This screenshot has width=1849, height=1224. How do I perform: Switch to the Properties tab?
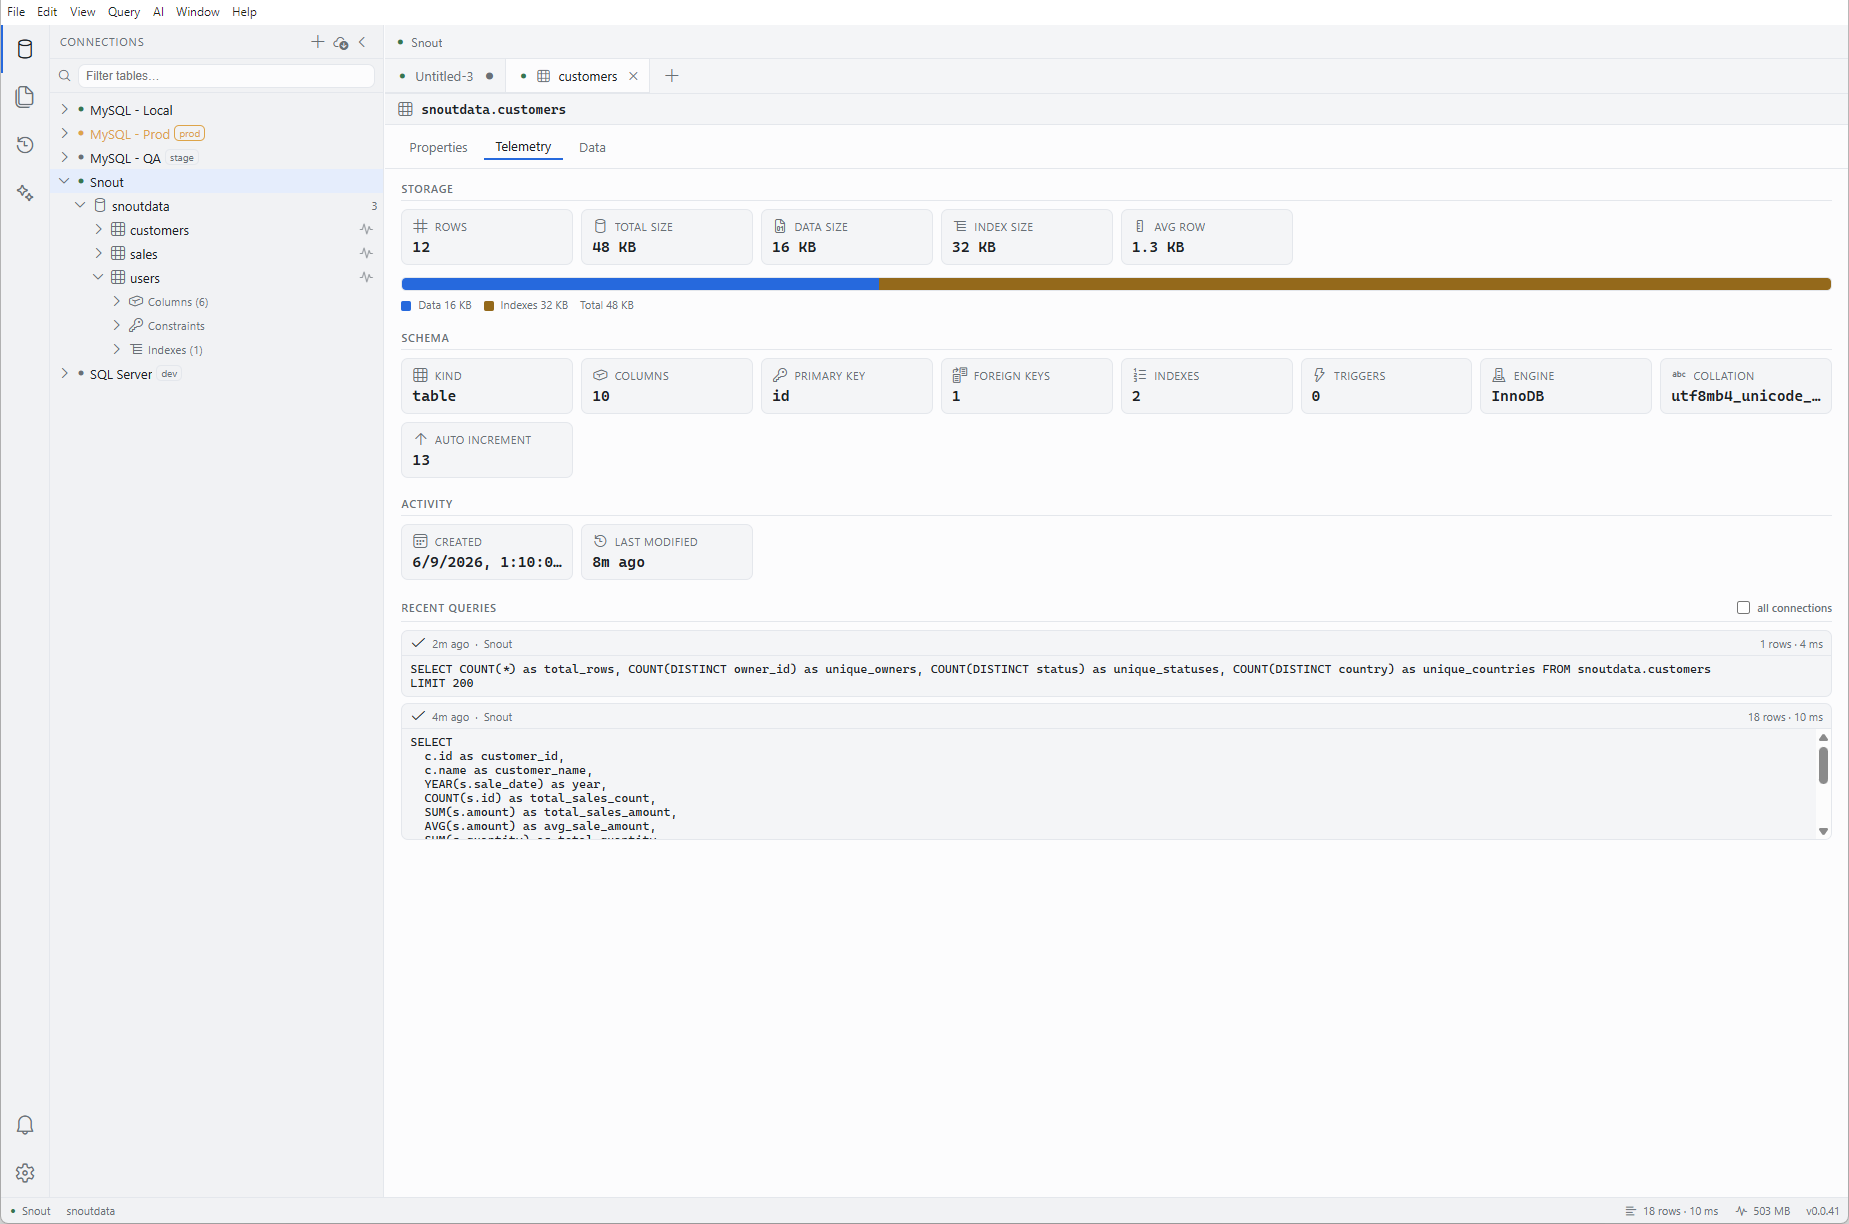438,147
